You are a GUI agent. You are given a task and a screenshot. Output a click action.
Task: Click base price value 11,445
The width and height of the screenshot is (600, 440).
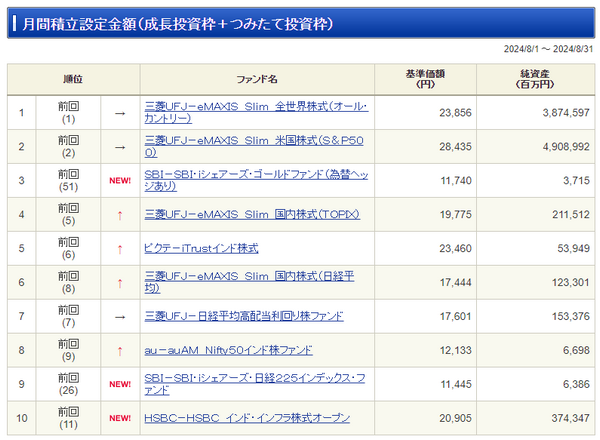[456, 384]
